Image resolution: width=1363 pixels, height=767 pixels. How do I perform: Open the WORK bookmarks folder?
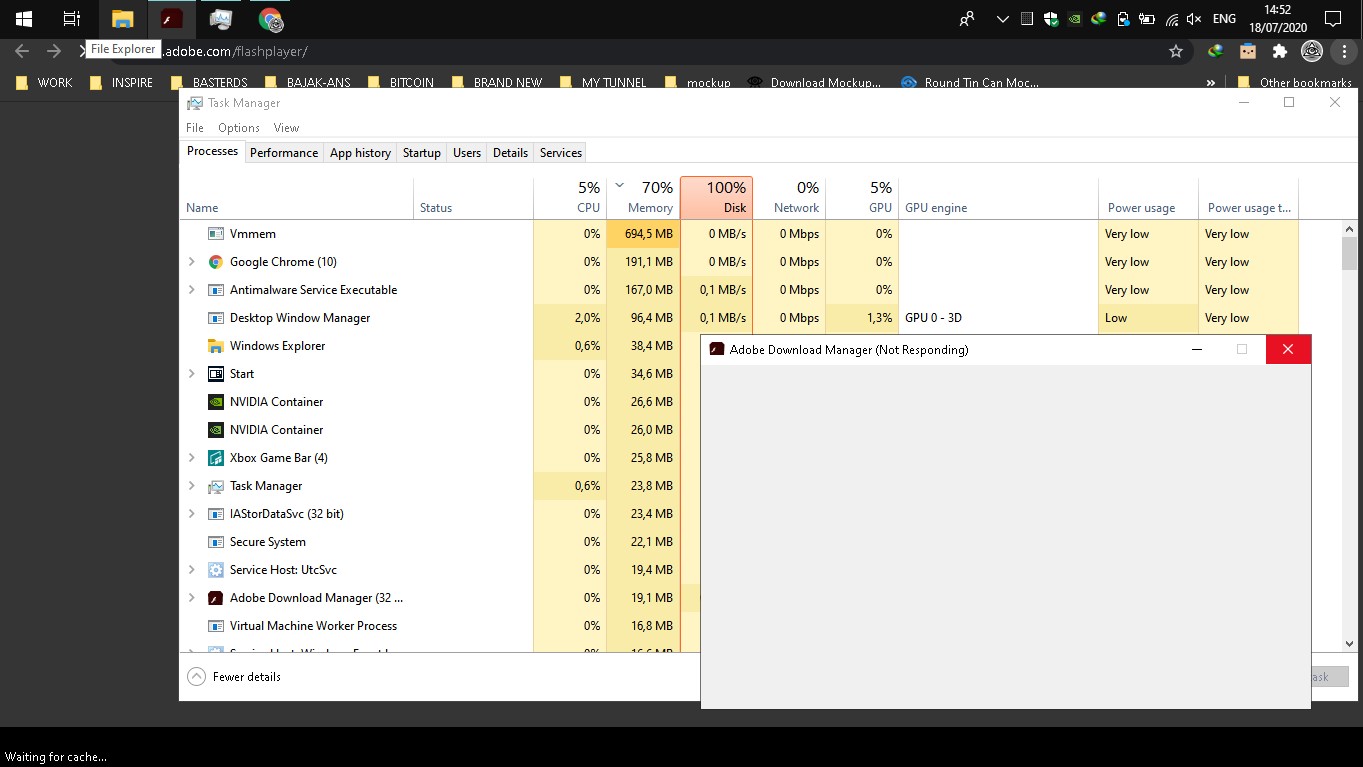(x=45, y=83)
